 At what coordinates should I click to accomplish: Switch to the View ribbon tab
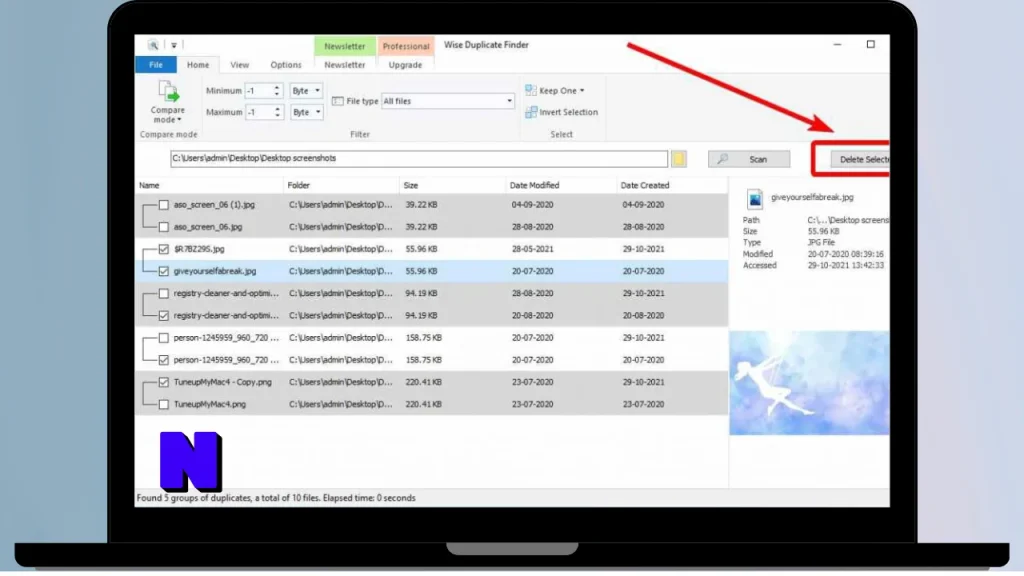click(x=240, y=65)
